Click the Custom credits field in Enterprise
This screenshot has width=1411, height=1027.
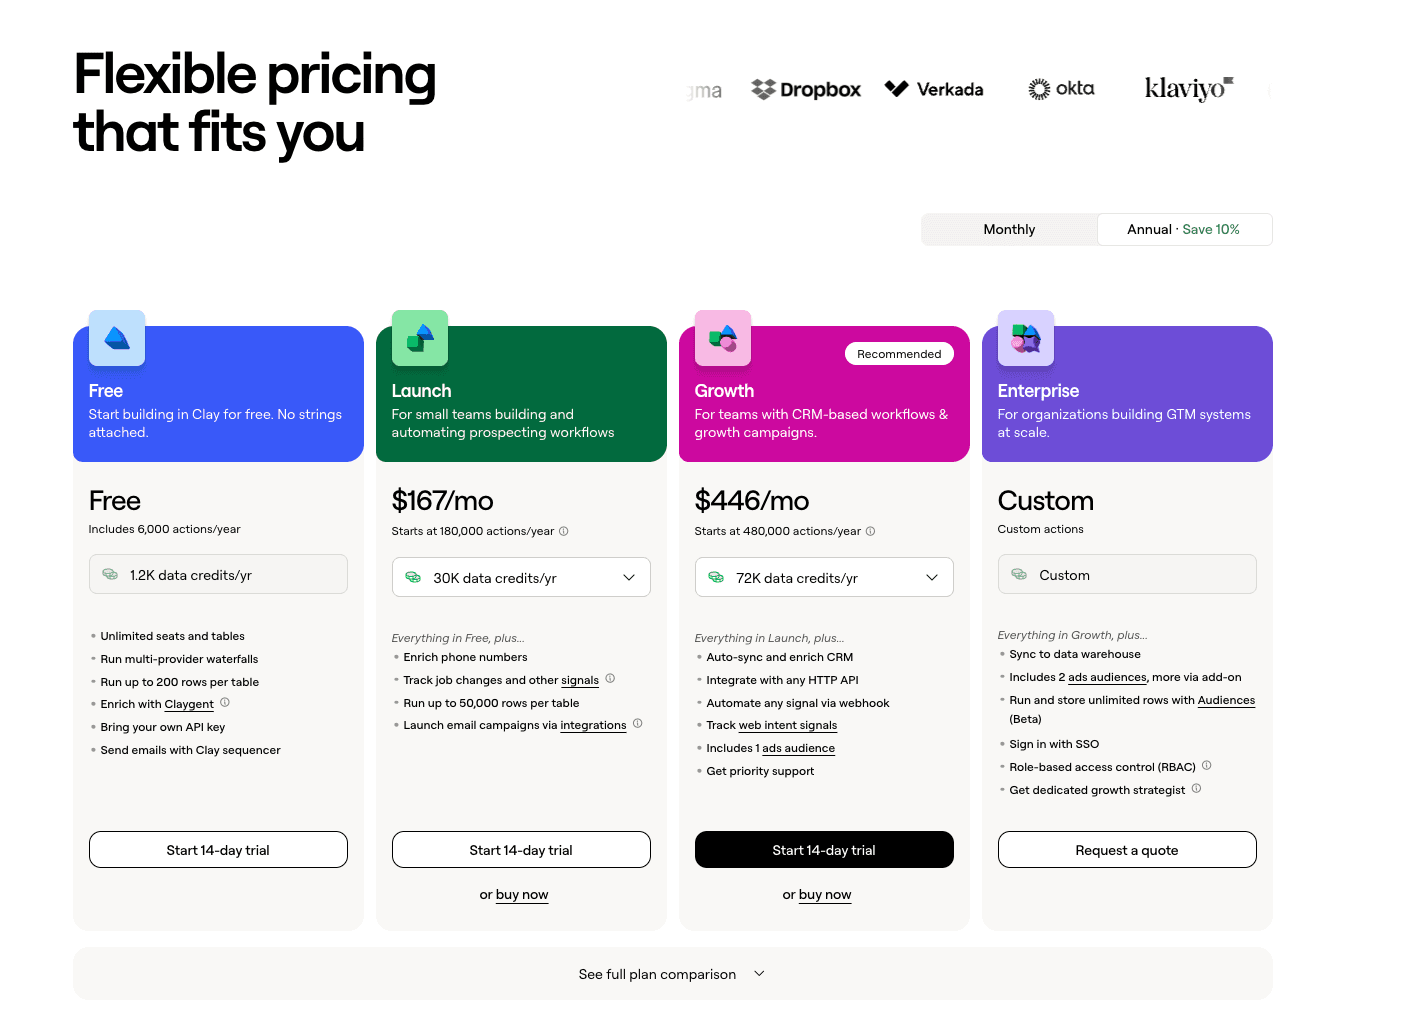point(1127,575)
